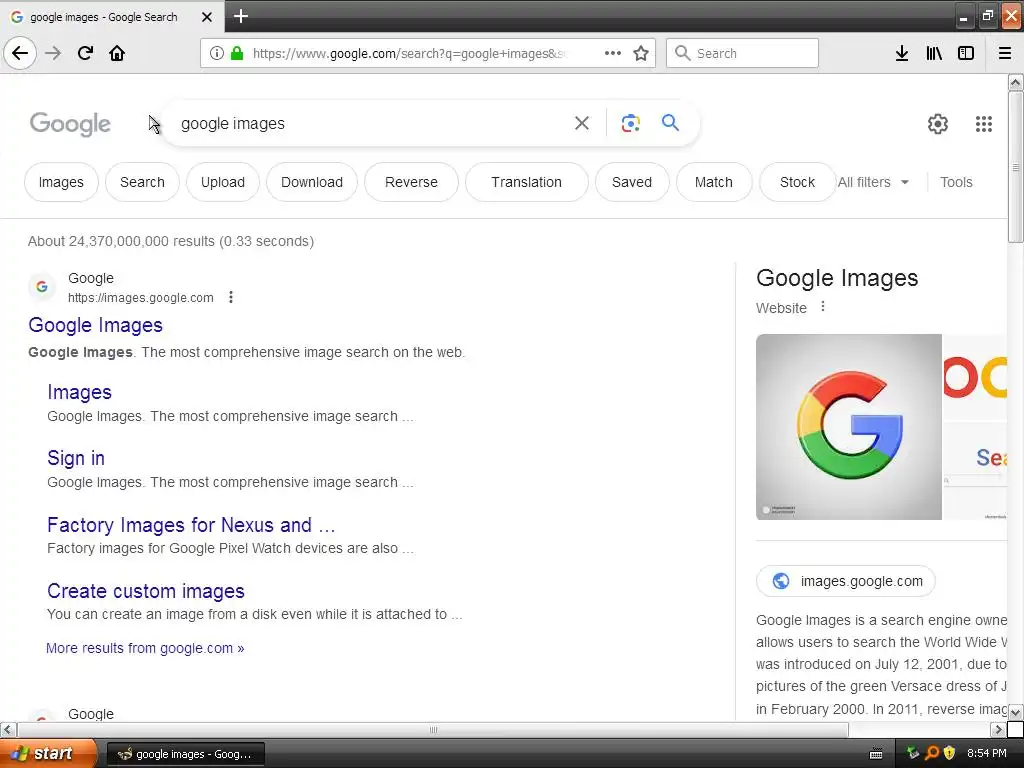Click the Google logo

coord(71,124)
